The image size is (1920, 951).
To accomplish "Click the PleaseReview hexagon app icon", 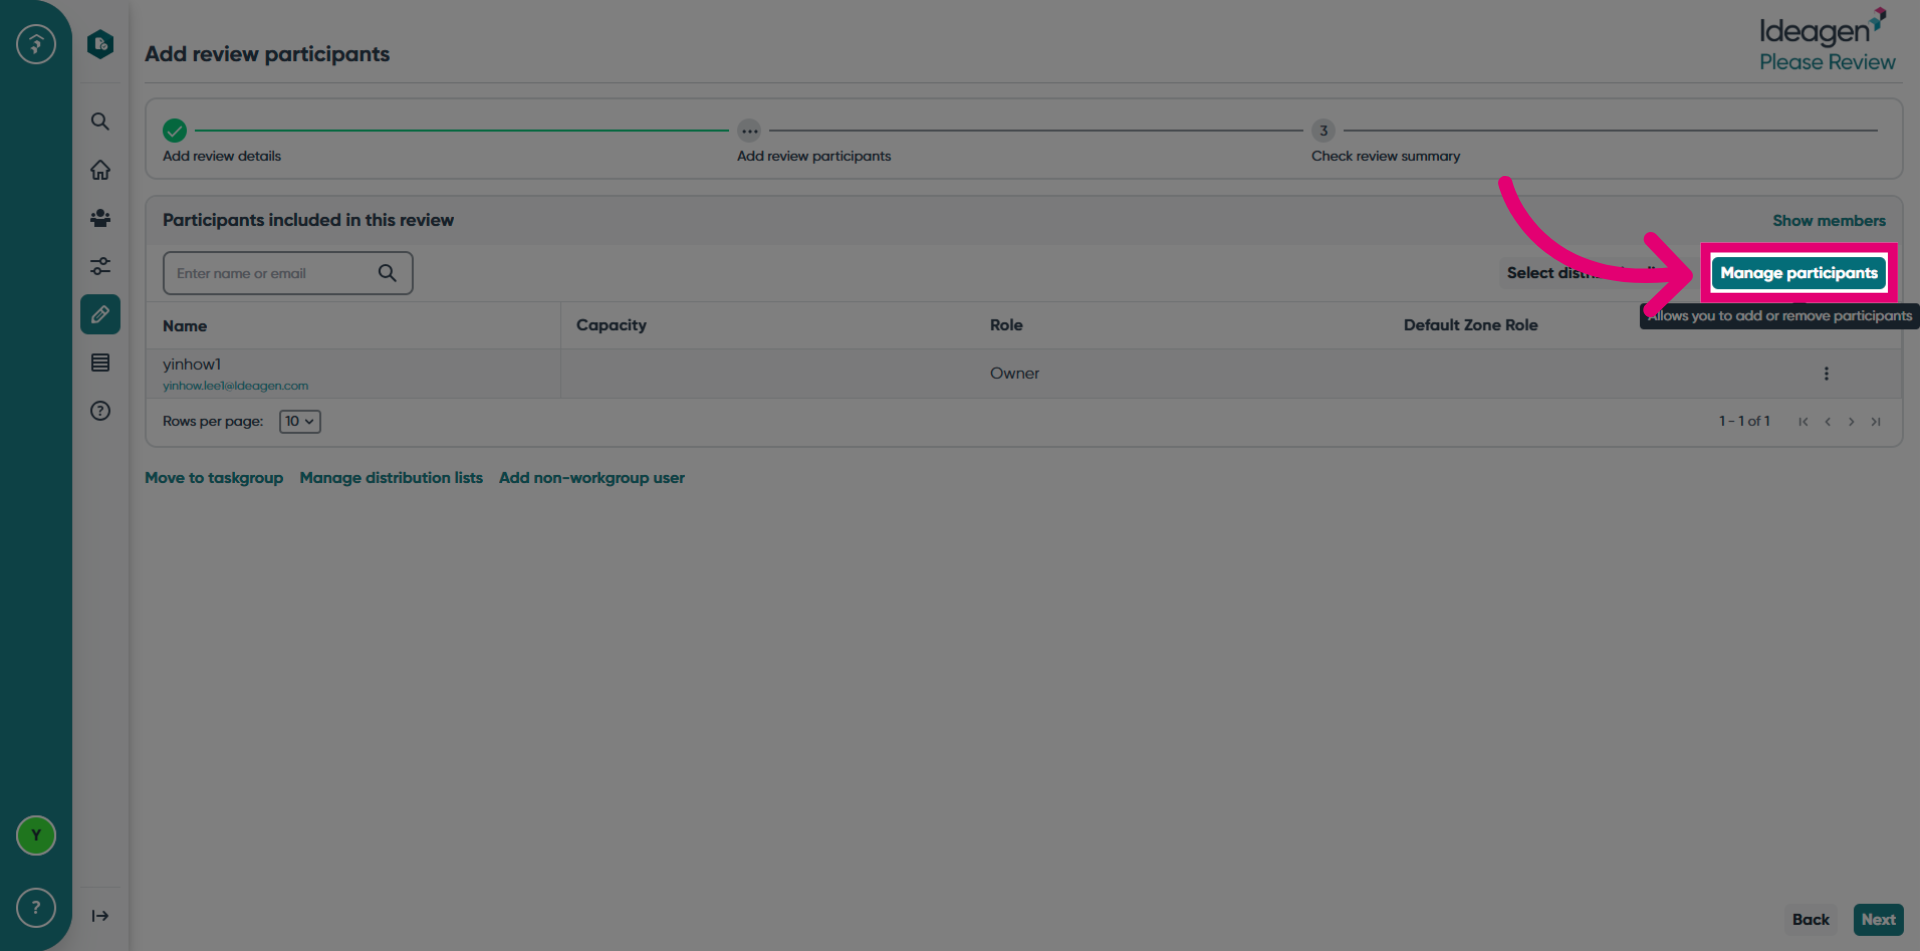I will point(100,44).
